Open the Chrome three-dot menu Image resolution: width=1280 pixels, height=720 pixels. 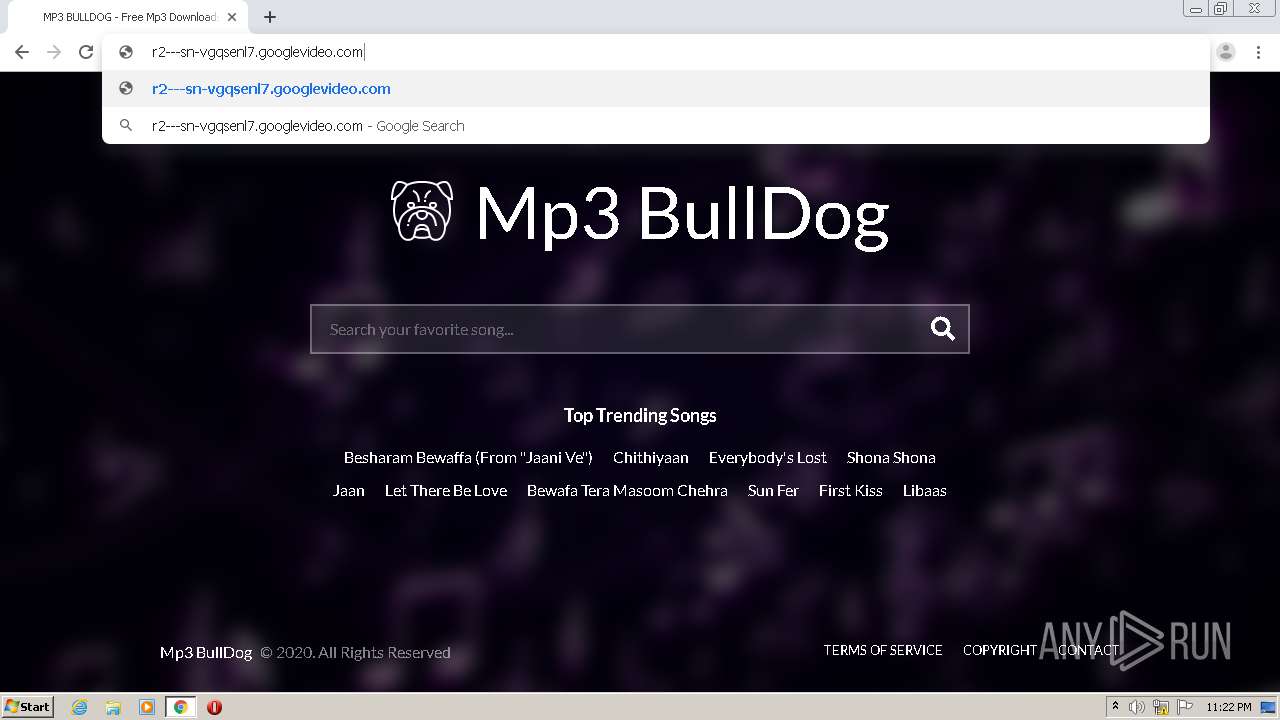tap(1258, 52)
